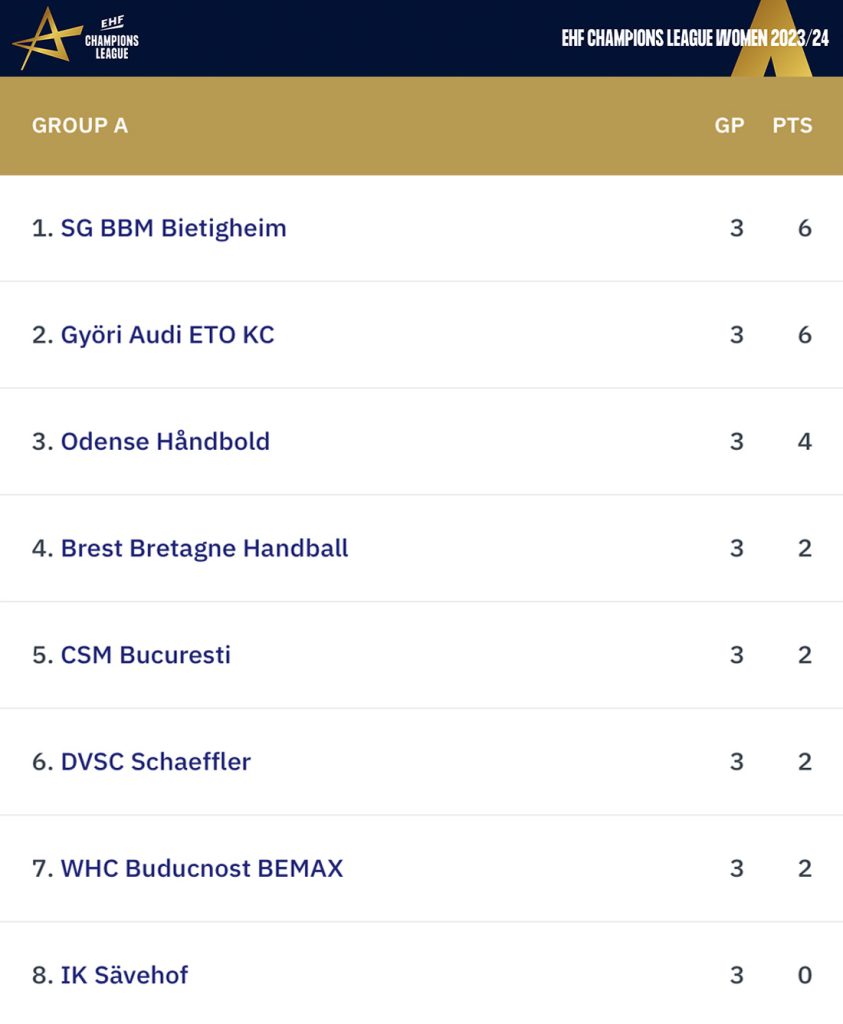Click the EHF Champions League star logo
The image size is (843, 1024).
click(75, 38)
